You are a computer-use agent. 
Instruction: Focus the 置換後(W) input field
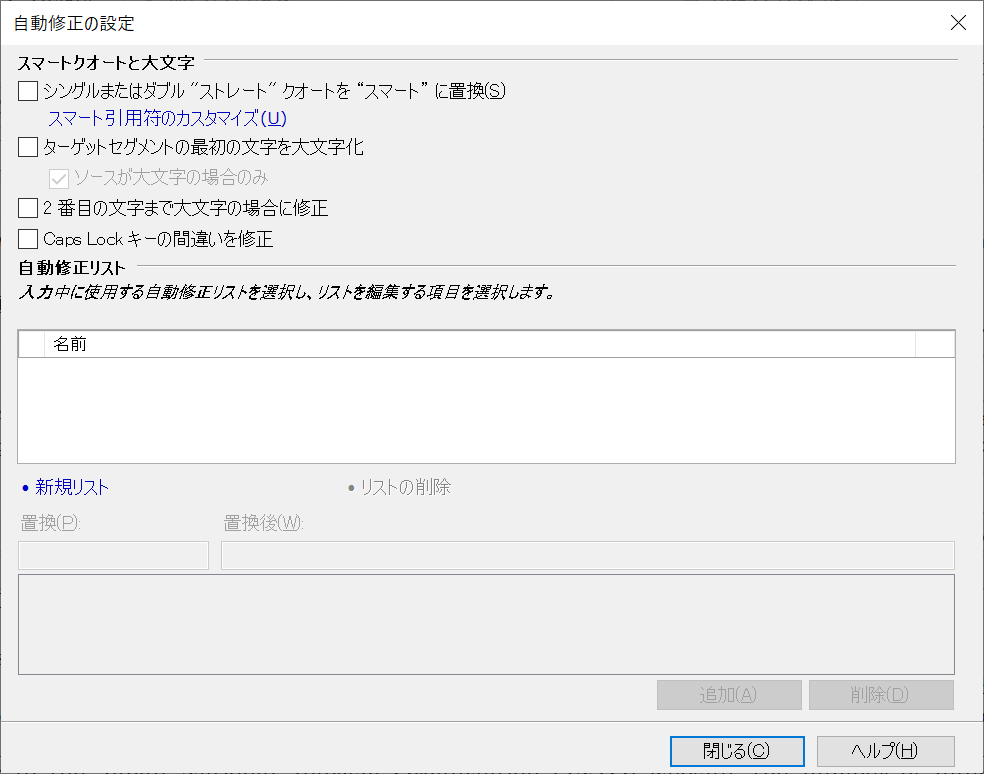coord(587,556)
